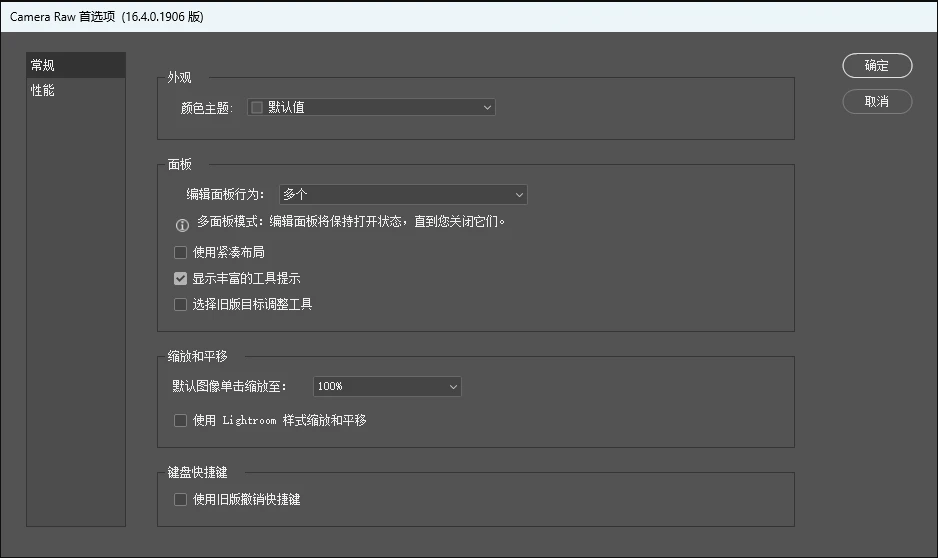Open the 默认图像单击缩放至 dropdown
Screen dimensions: 938x558
click(x=387, y=386)
